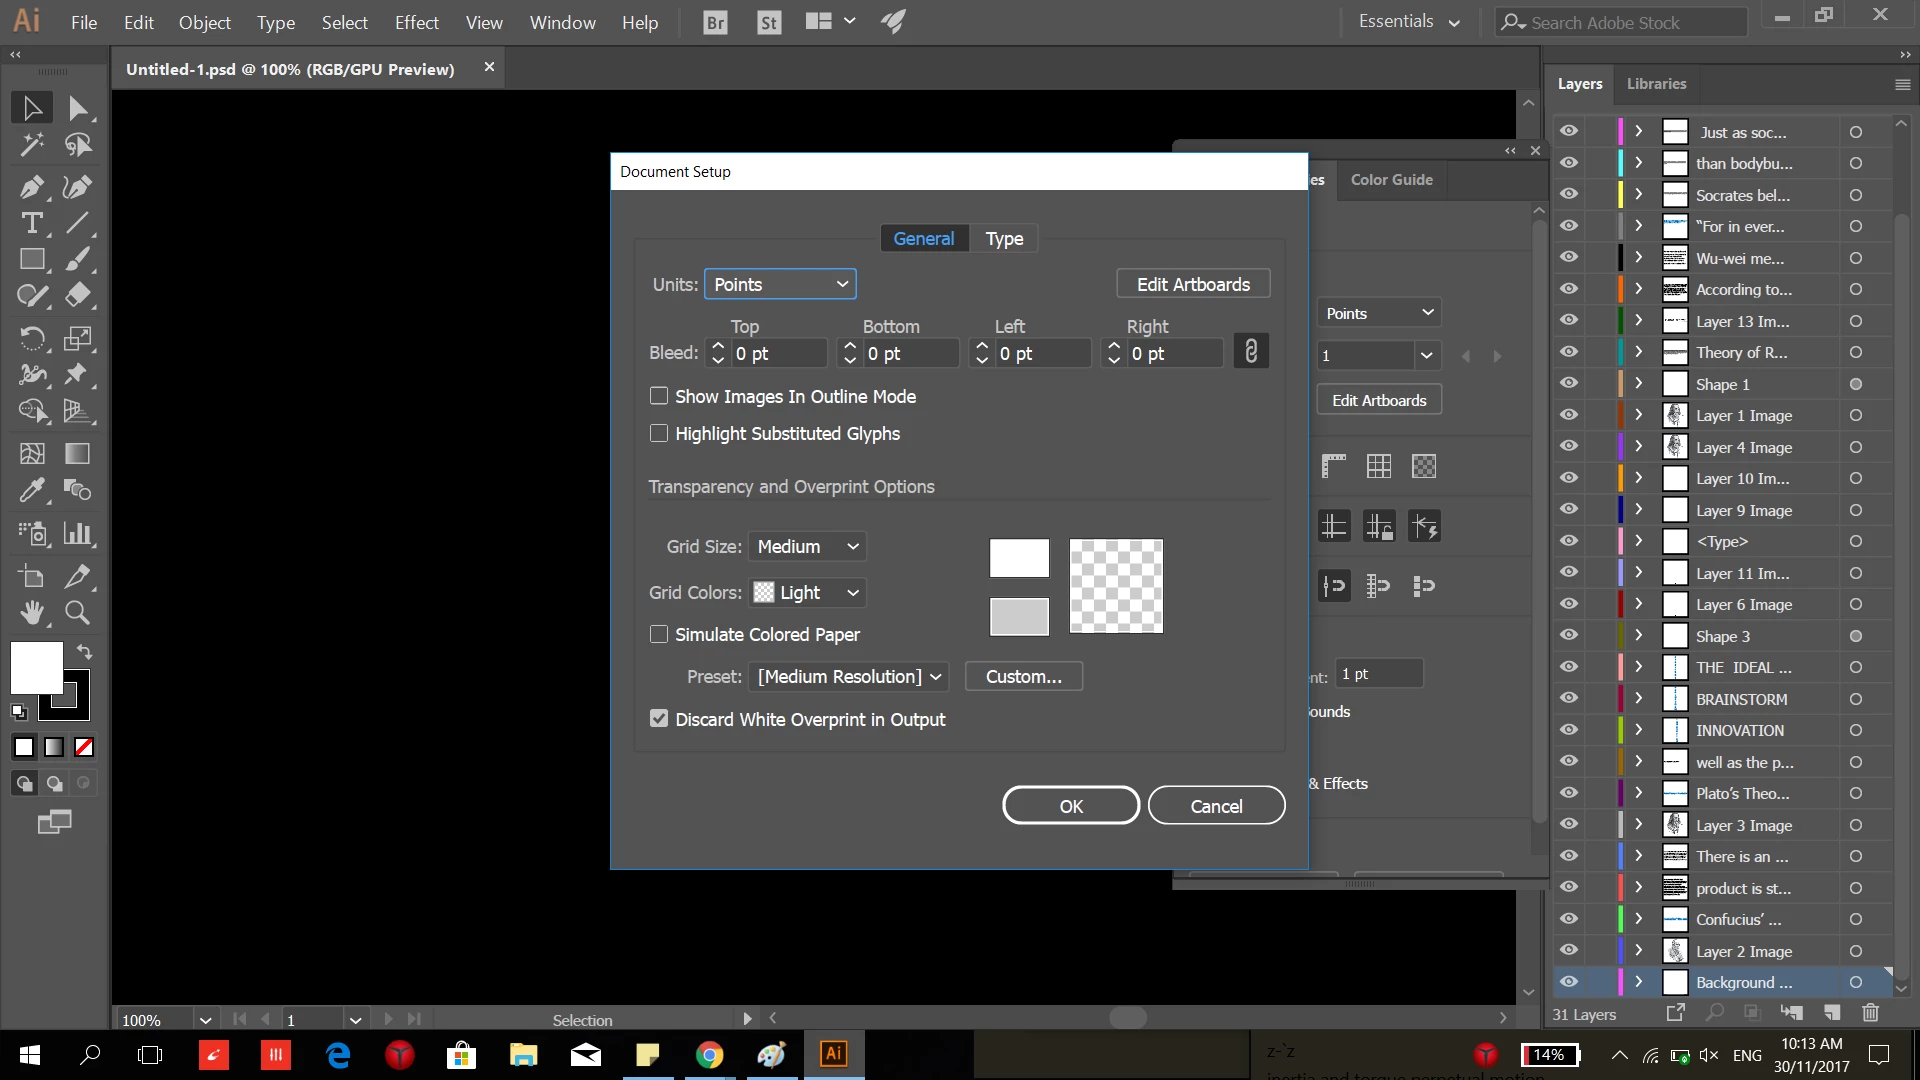Screen dimensions: 1920x1080
Task: Uncheck Discard White Overprint in Output
Action: pos(659,719)
